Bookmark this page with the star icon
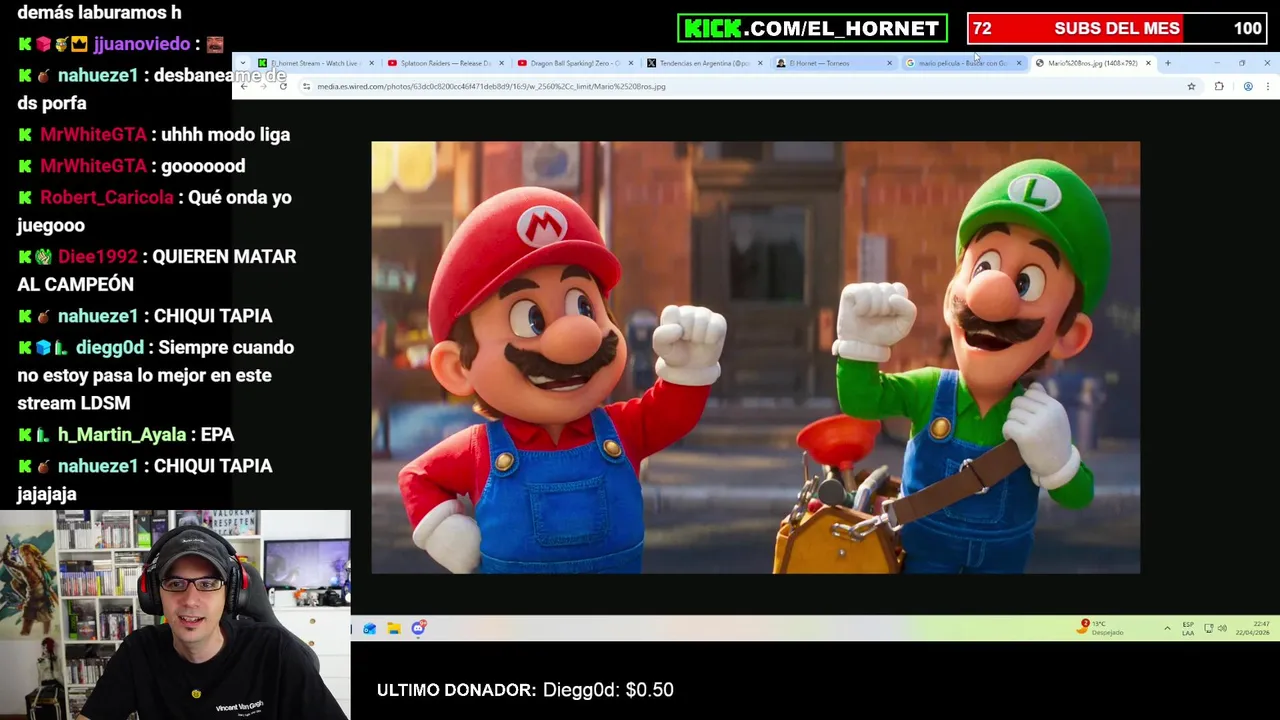Viewport: 1280px width, 720px height. (1191, 86)
